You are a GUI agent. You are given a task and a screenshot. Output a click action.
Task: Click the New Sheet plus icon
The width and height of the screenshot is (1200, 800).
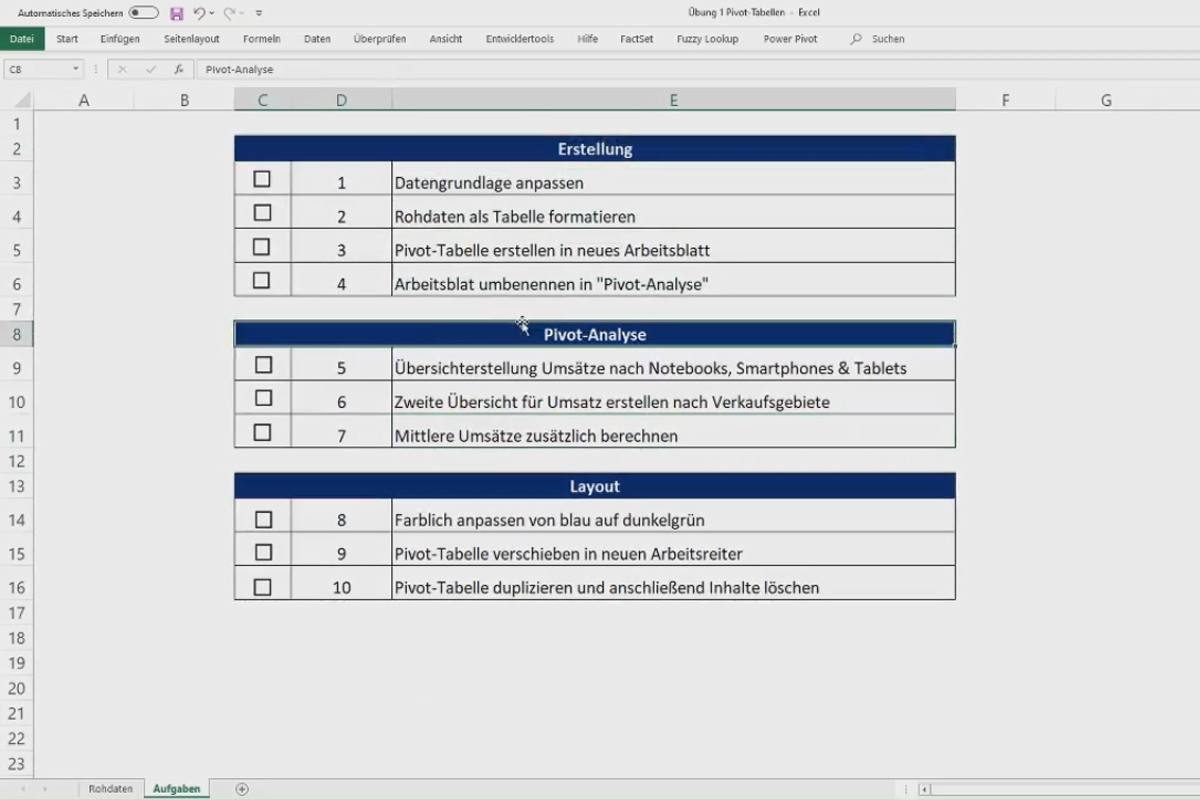242,789
